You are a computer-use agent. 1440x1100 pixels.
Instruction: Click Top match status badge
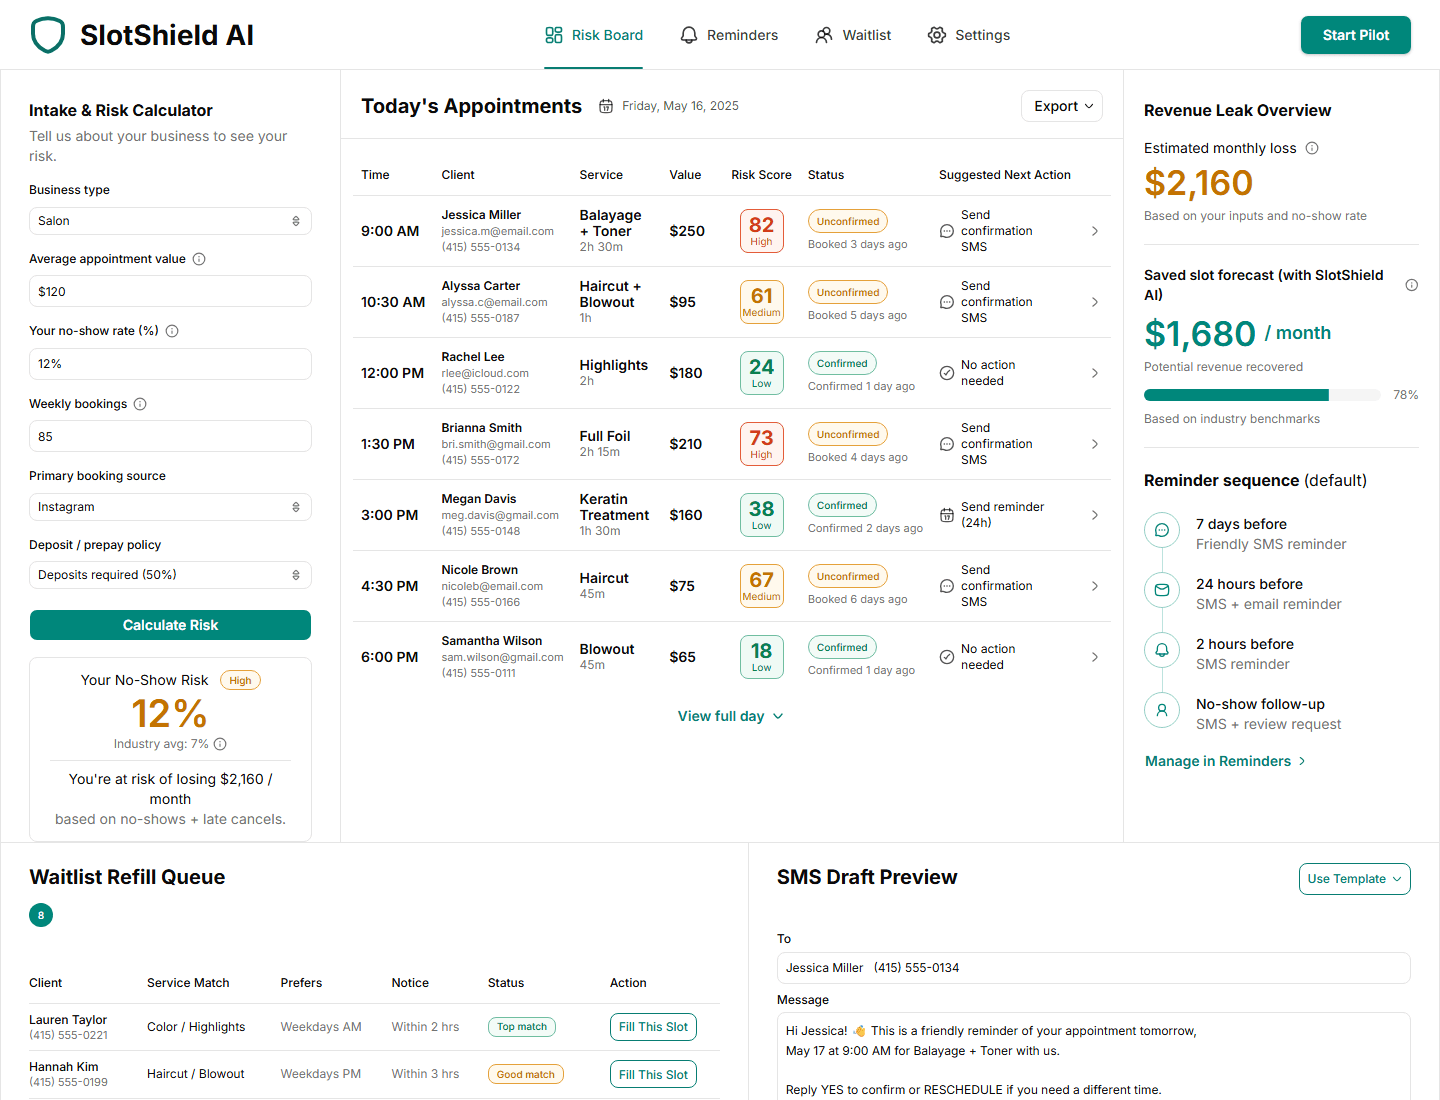522,1027
